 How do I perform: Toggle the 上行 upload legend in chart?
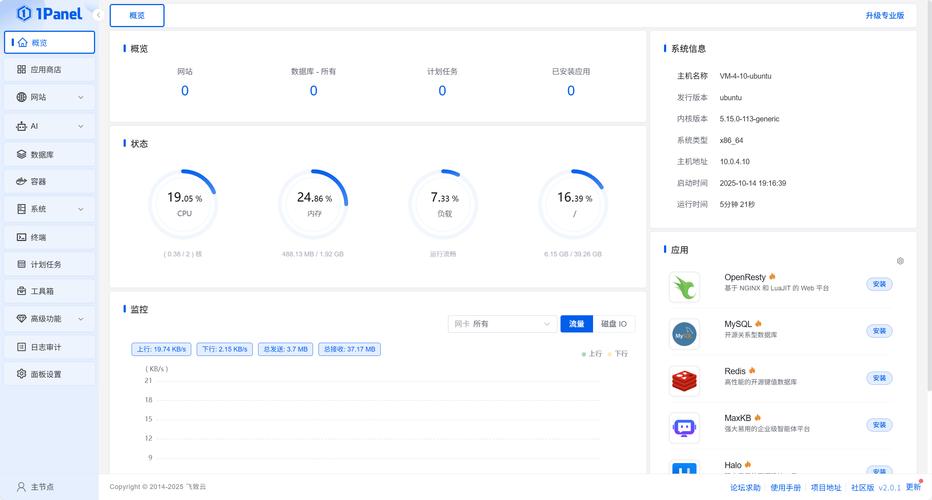(x=592, y=354)
